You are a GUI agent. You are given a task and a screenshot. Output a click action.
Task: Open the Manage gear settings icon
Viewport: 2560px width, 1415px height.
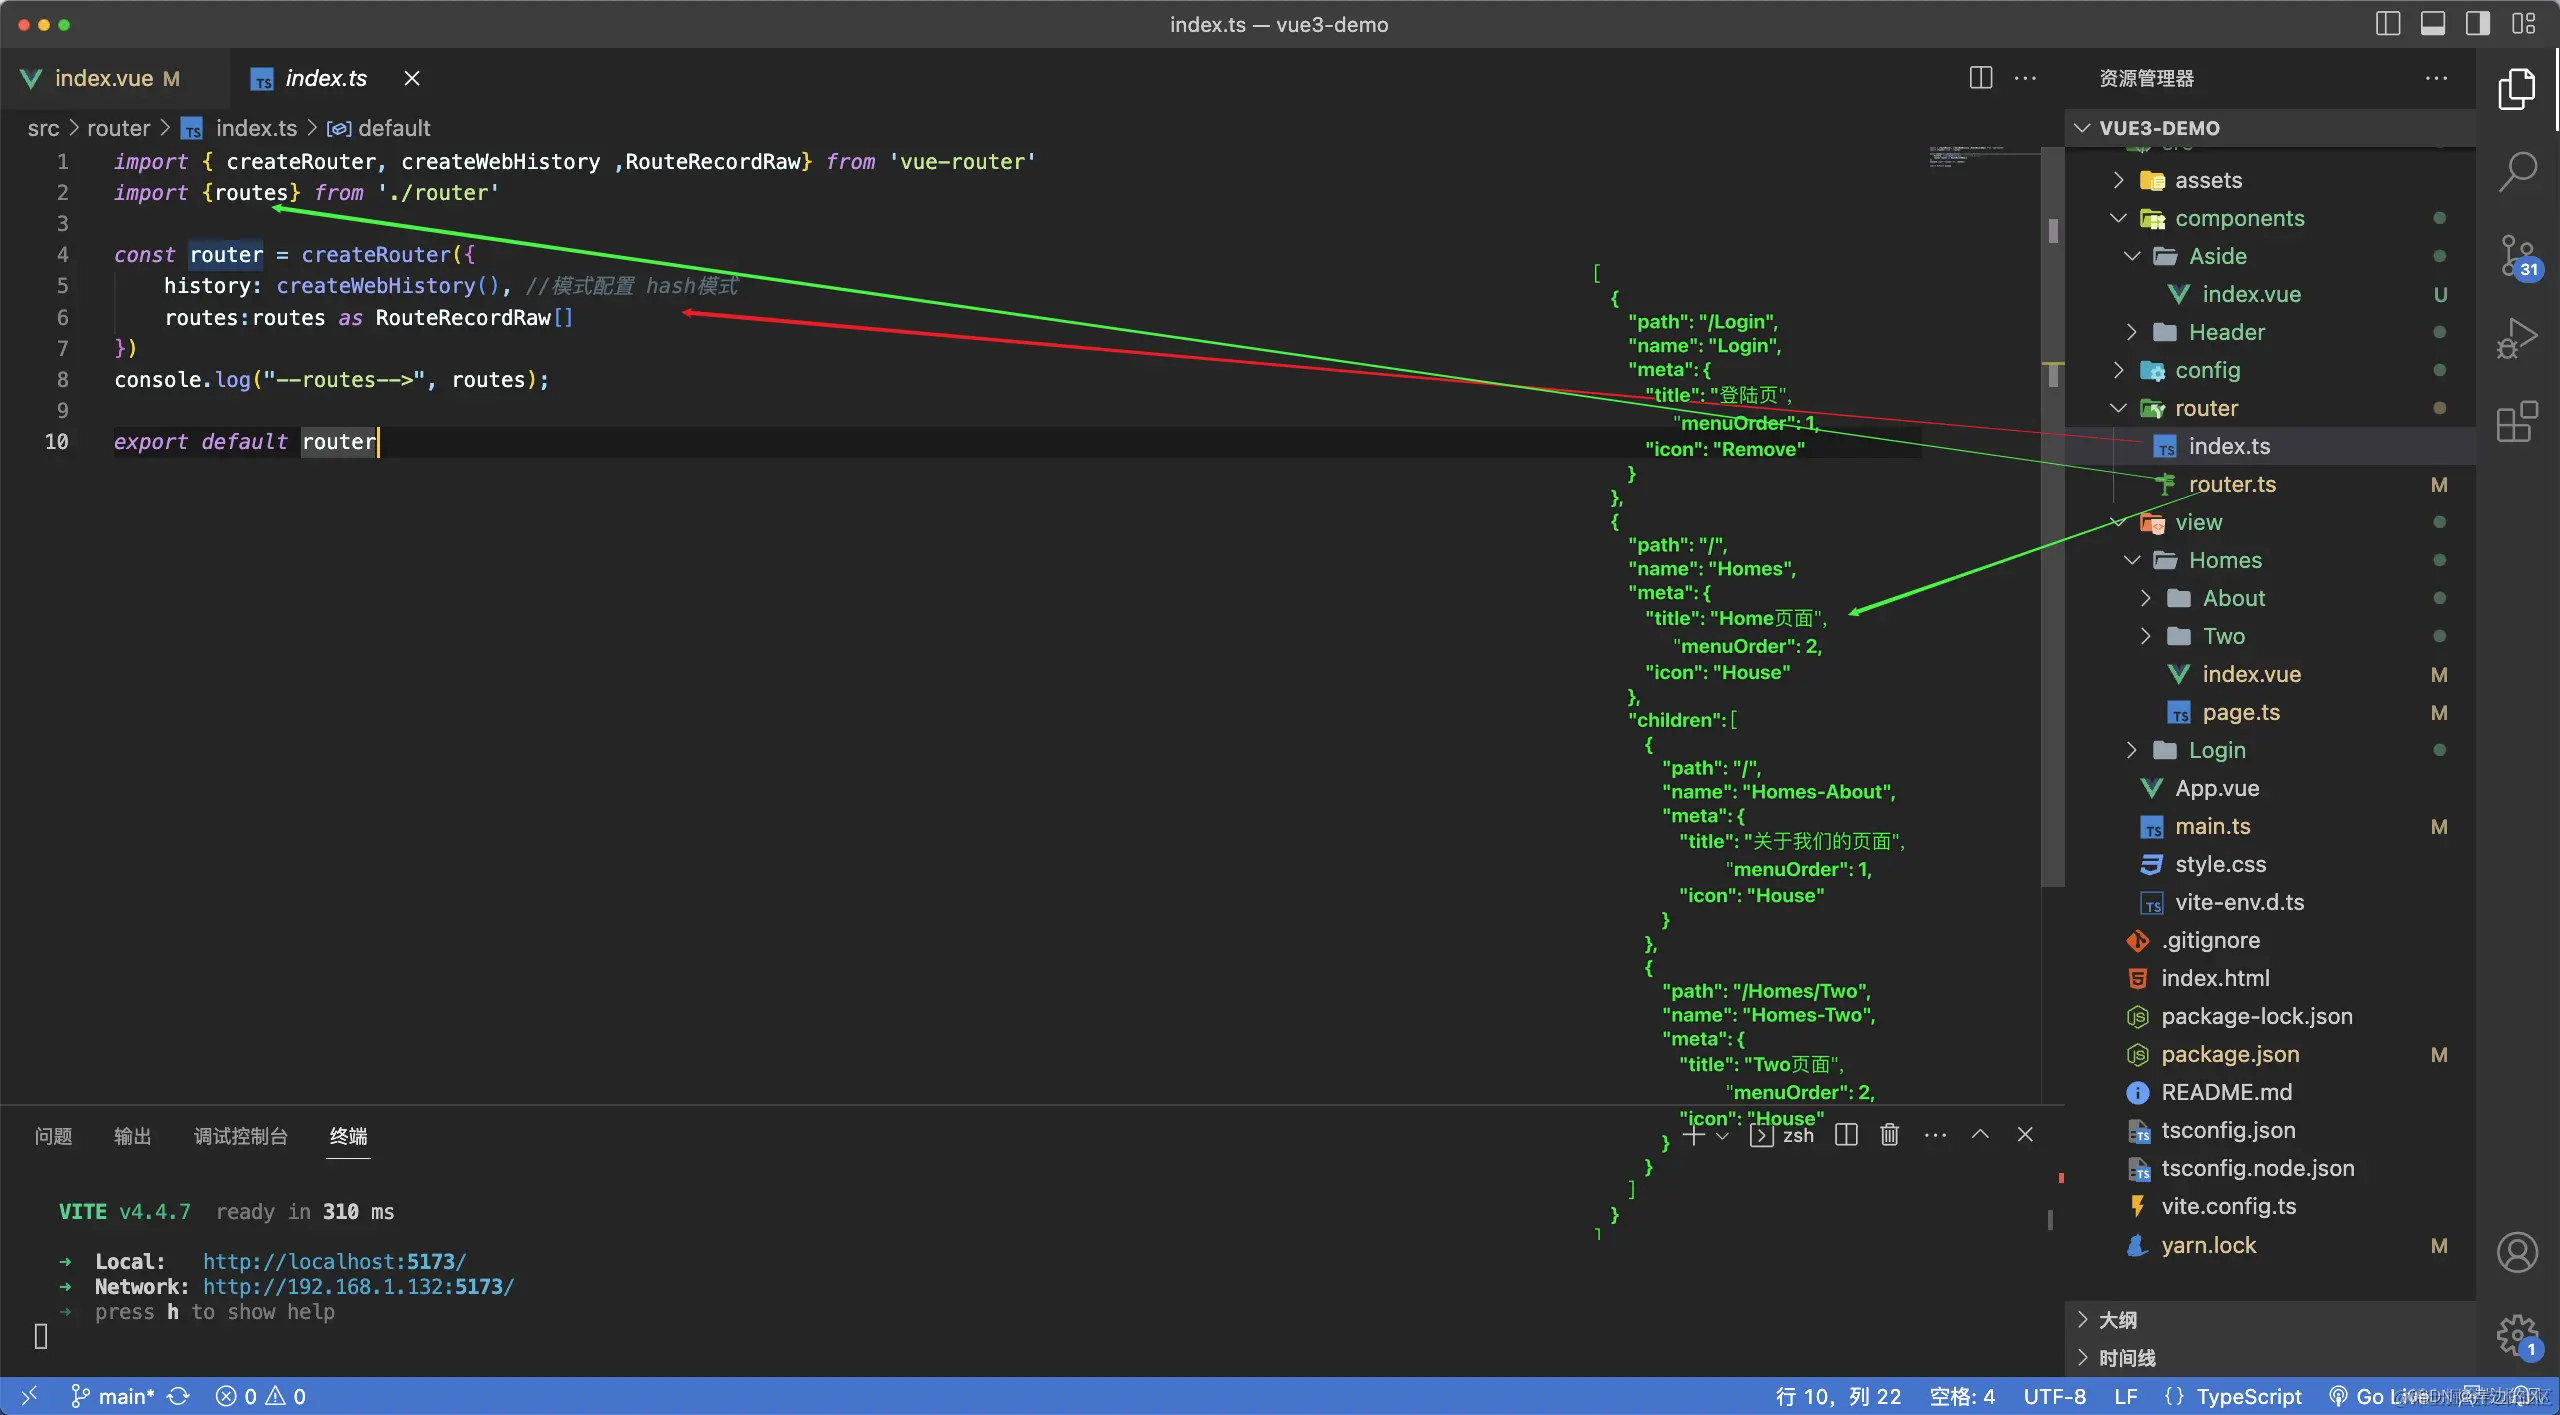(2517, 1334)
